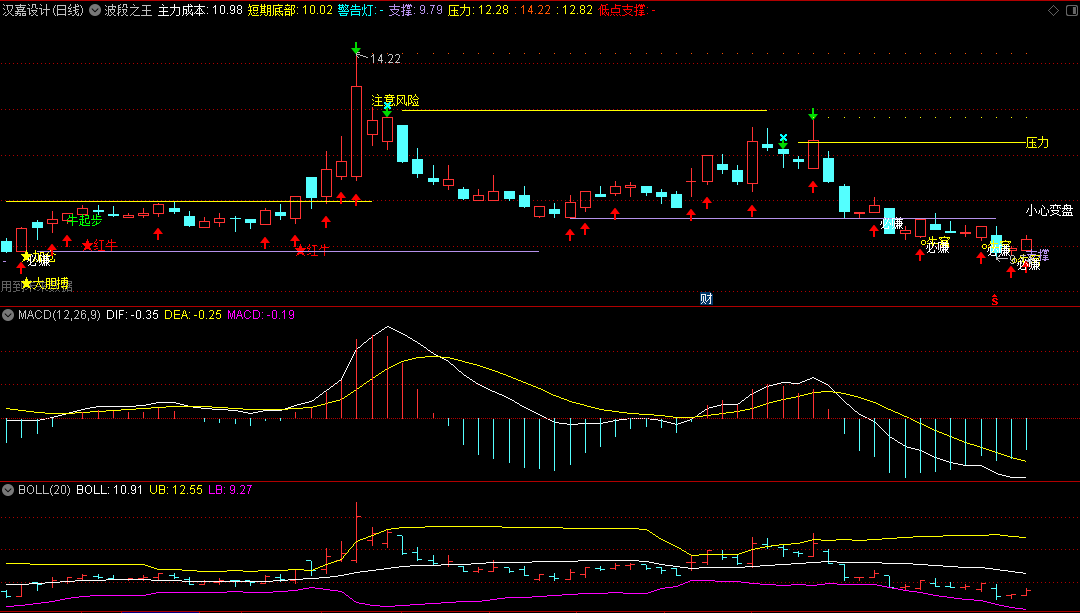Click the 短期底部: 10.02 value
The width and height of the screenshot is (1080, 613).
(290, 10)
